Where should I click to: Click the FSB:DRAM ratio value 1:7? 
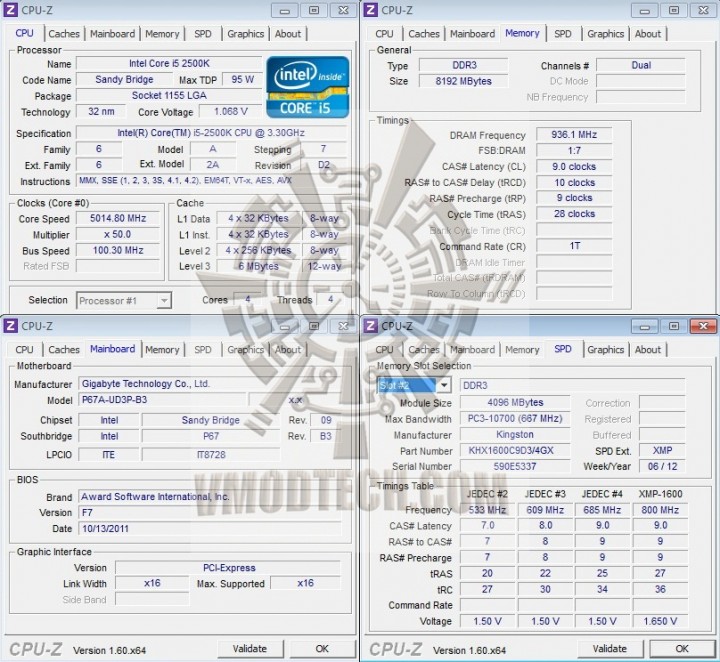pyautogui.click(x=574, y=151)
